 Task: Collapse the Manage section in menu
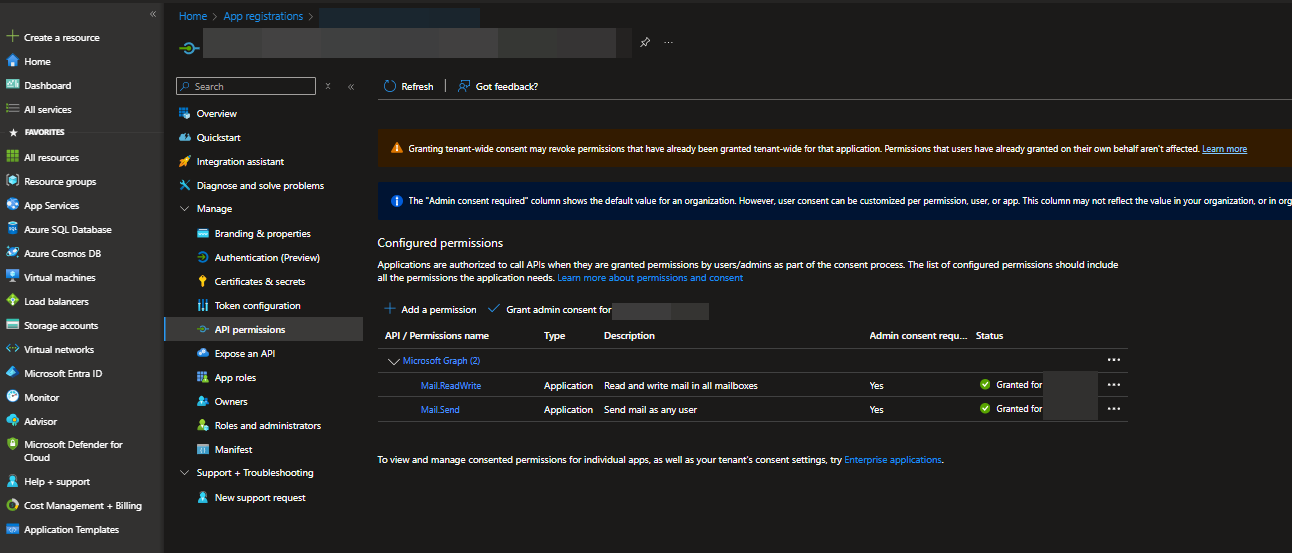click(185, 209)
